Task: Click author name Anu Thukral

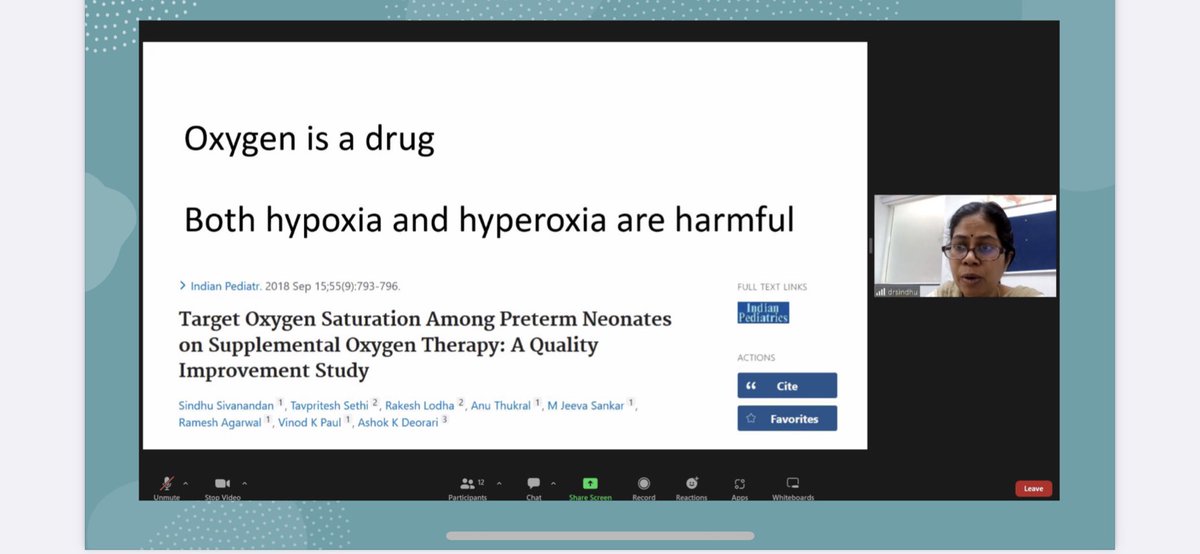Action: [501, 405]
